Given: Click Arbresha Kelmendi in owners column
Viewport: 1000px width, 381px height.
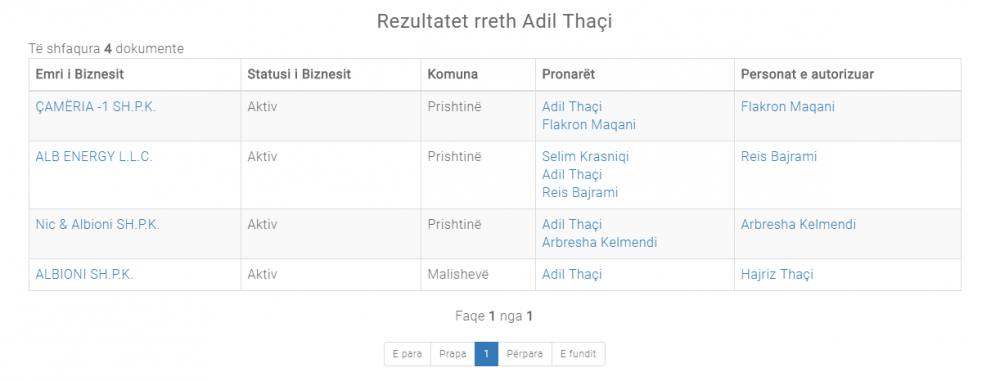Looking at the screenshot, I should (599, 243).
